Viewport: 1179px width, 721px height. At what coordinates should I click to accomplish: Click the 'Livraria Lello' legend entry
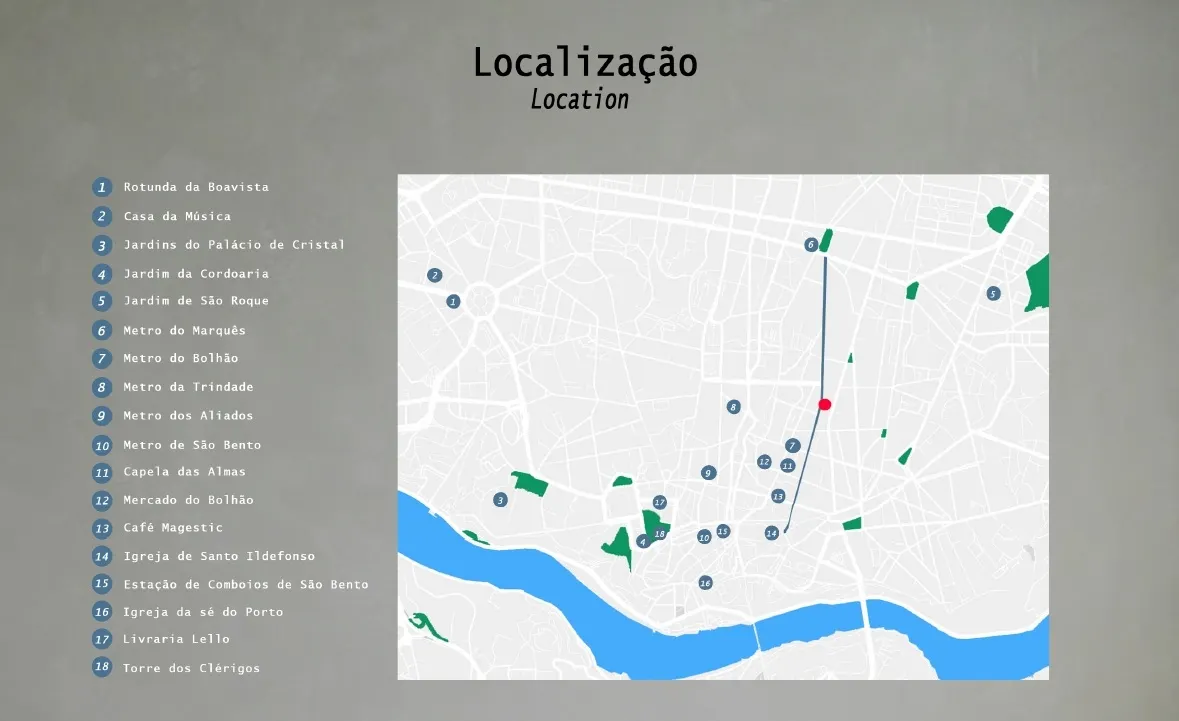click(x=176, y=639)
